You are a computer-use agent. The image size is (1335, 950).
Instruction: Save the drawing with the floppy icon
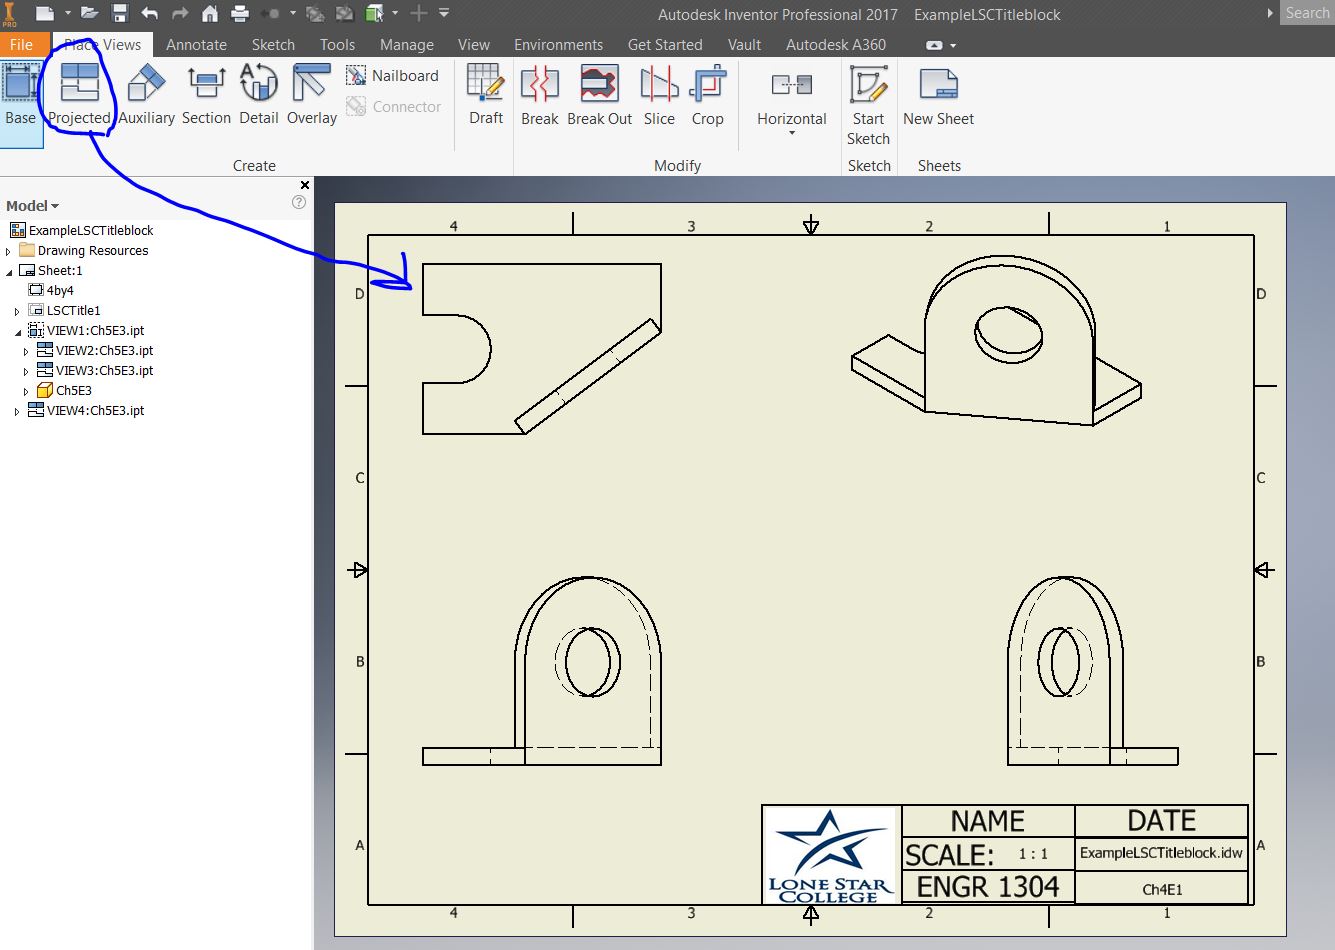click(120, 14)
